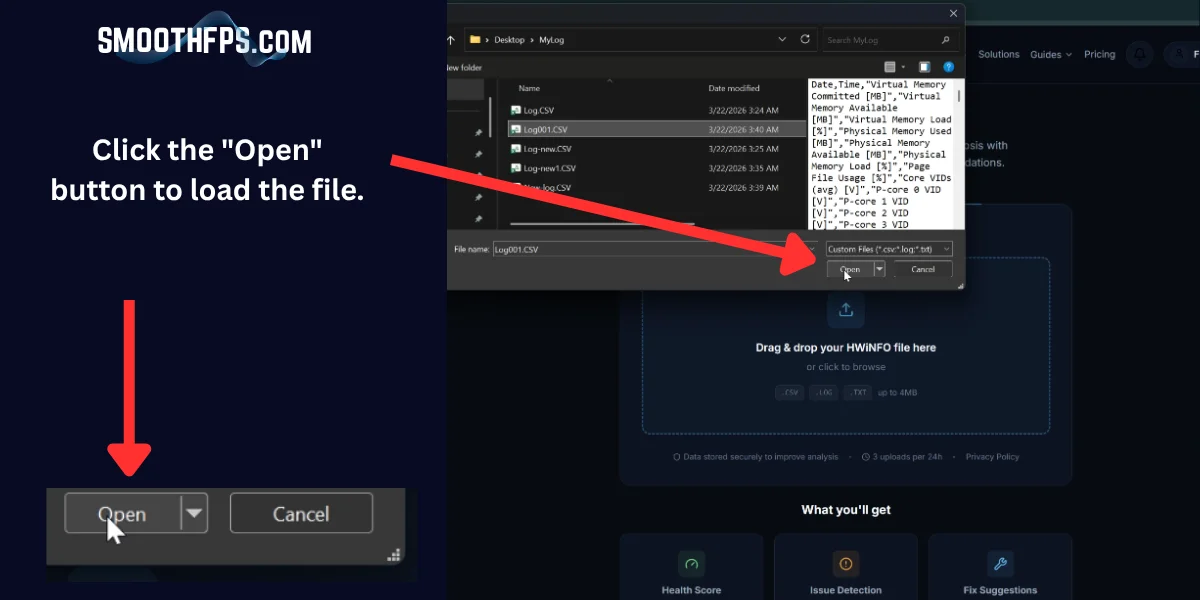Click the help icon in the file dialog
1200x600 pixels.
coord(948,66)
